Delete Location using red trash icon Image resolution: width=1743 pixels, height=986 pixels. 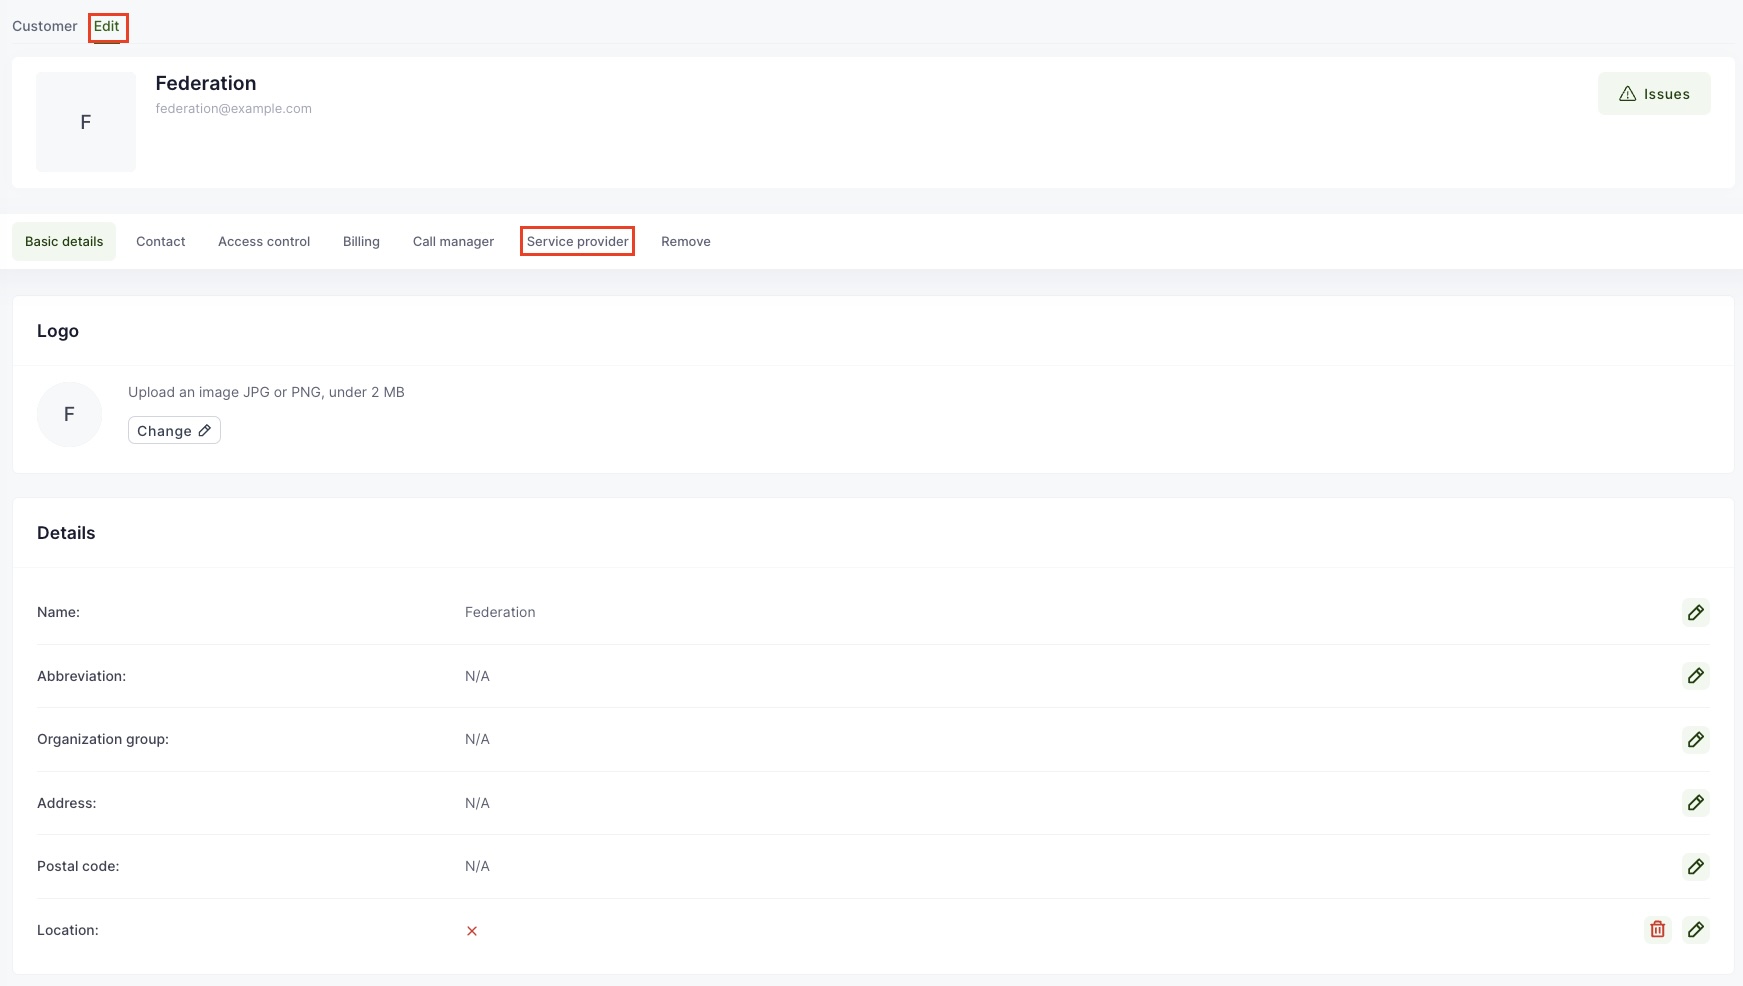click(x=1657, y=930)
